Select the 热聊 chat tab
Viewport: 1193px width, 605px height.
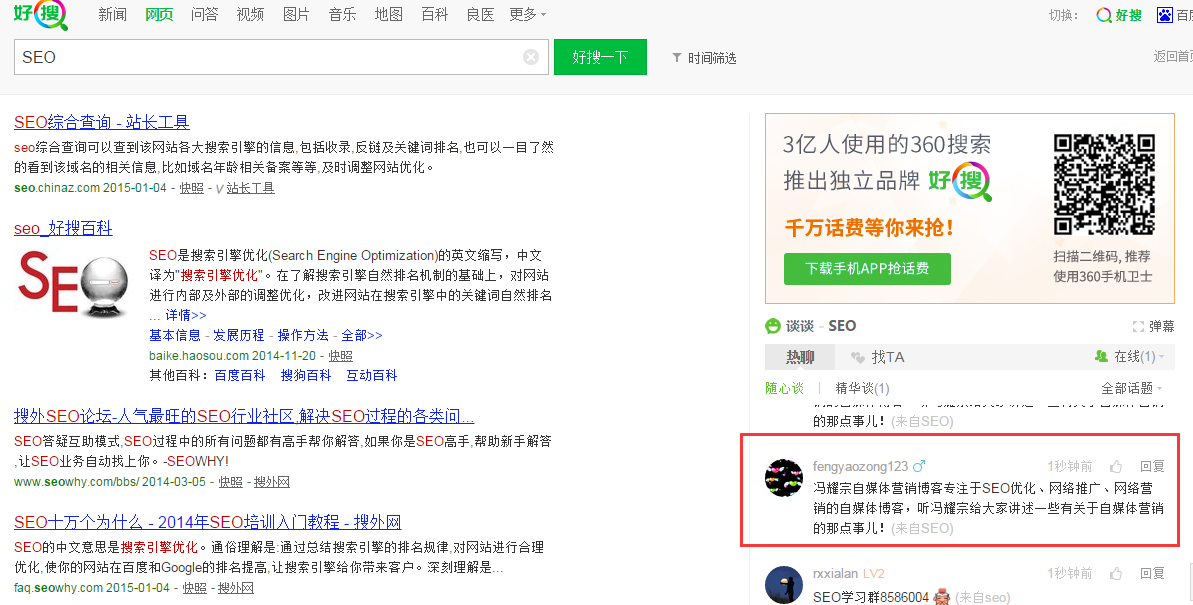tap(800, 357)
